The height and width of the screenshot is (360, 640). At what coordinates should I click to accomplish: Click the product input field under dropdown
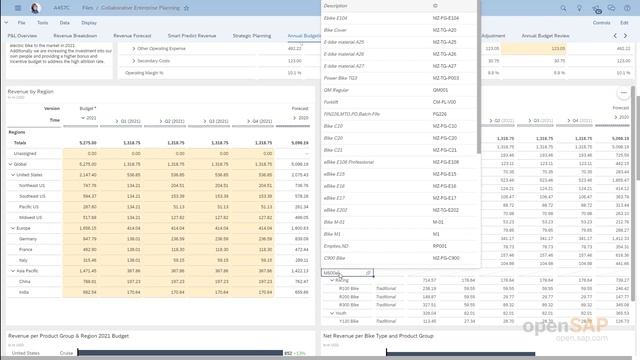[x=347, y=273]
